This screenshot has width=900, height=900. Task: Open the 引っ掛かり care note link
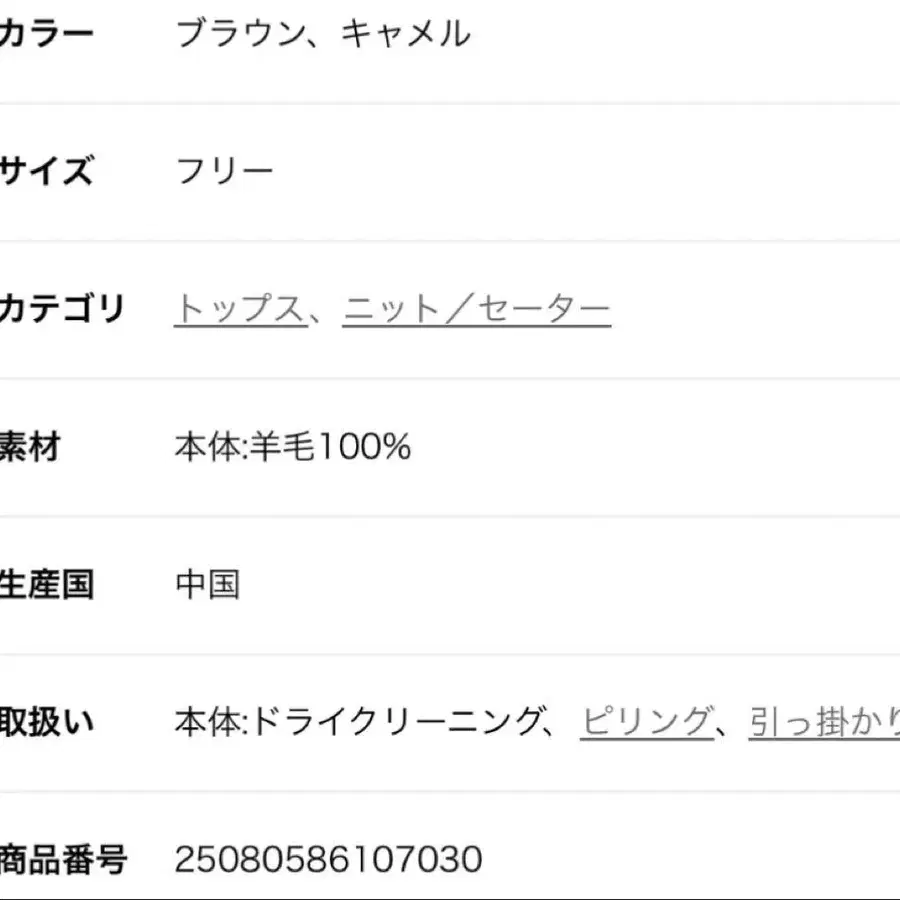(822, 722)
